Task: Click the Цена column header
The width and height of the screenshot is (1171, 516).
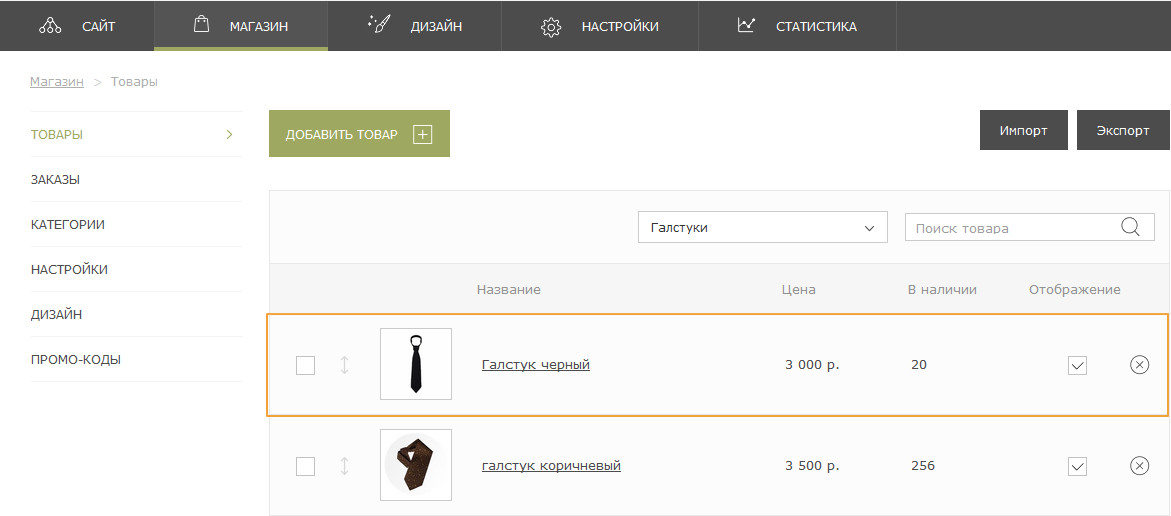Action: pyautogui.click(x=798, y=289)
